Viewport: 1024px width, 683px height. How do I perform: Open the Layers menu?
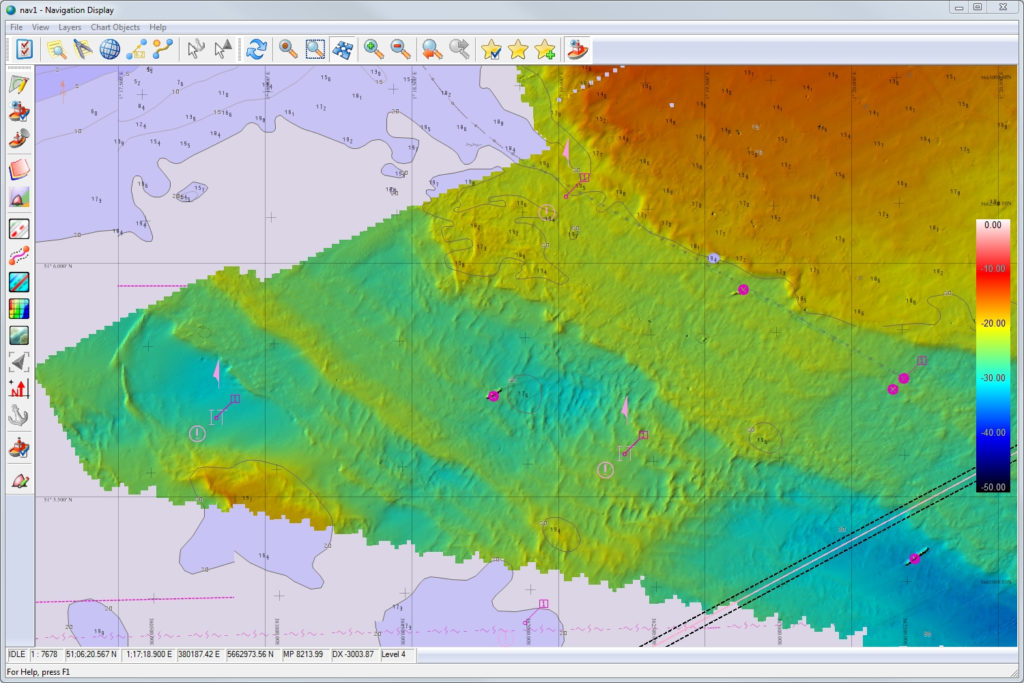(68, 27)
